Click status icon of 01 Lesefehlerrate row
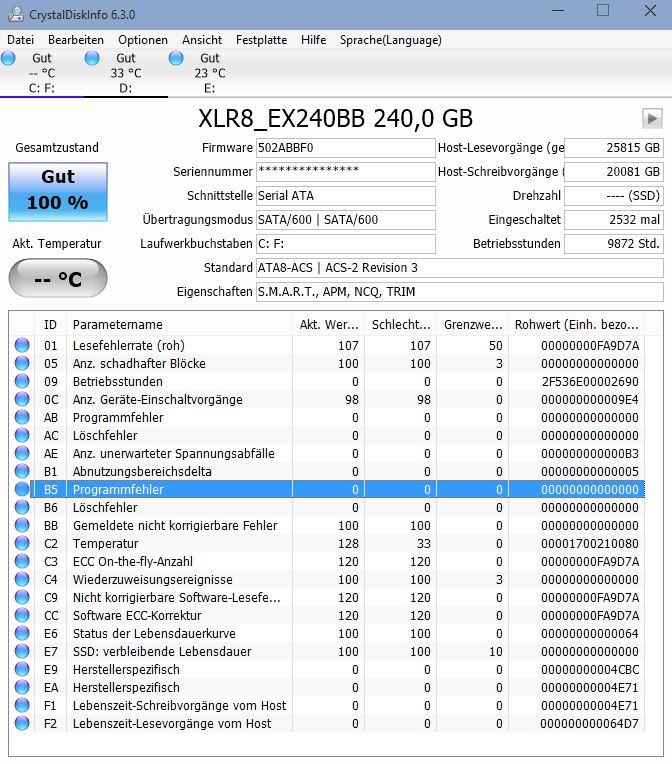Image resolution: width=672 pixels, height=764 pixels. [x=22, y=345]
